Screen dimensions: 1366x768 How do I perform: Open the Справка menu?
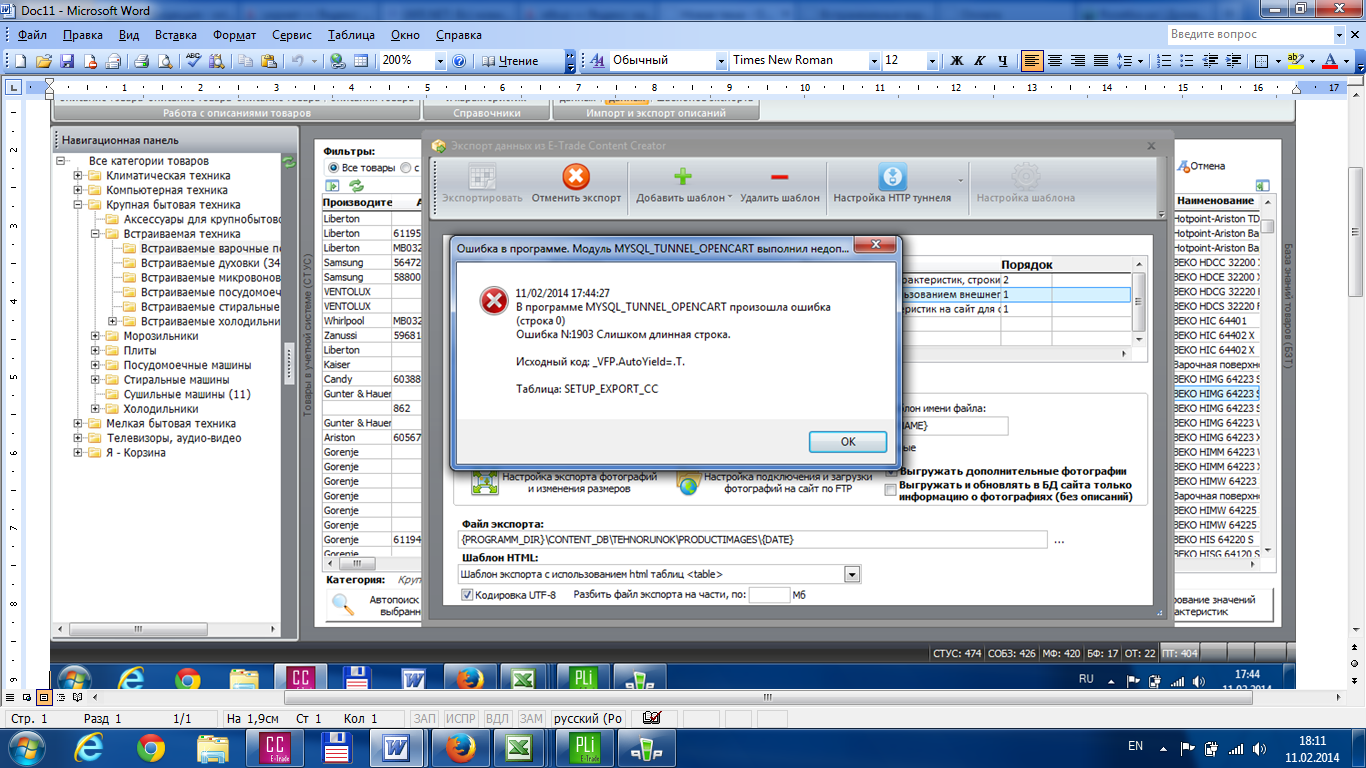(459, 35)
